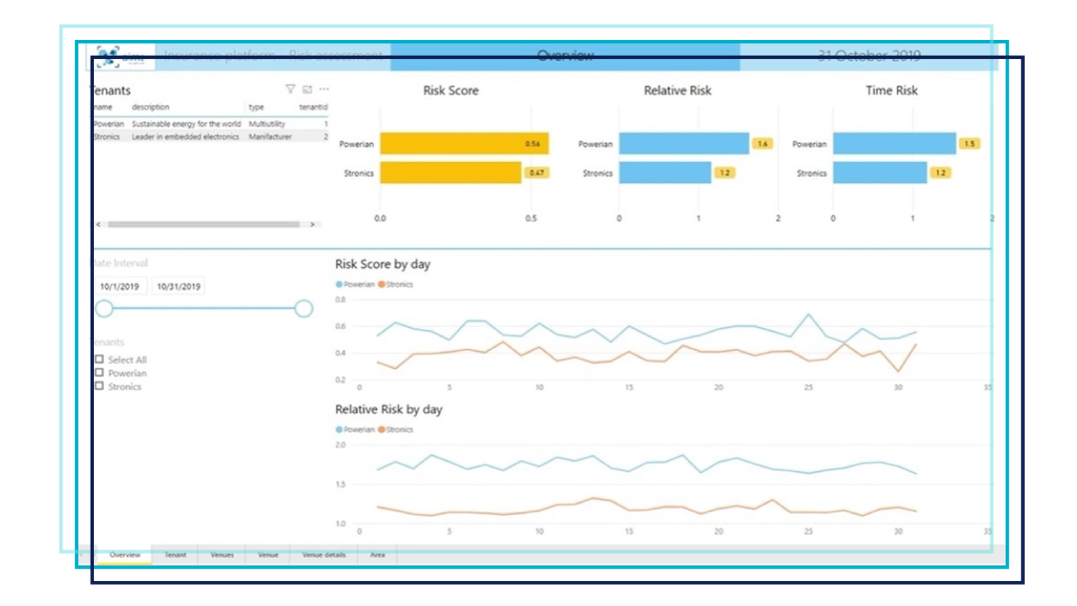Click the right handle of the date slider
Viewport: 1077px width, 606px height.
coord(304,309)
